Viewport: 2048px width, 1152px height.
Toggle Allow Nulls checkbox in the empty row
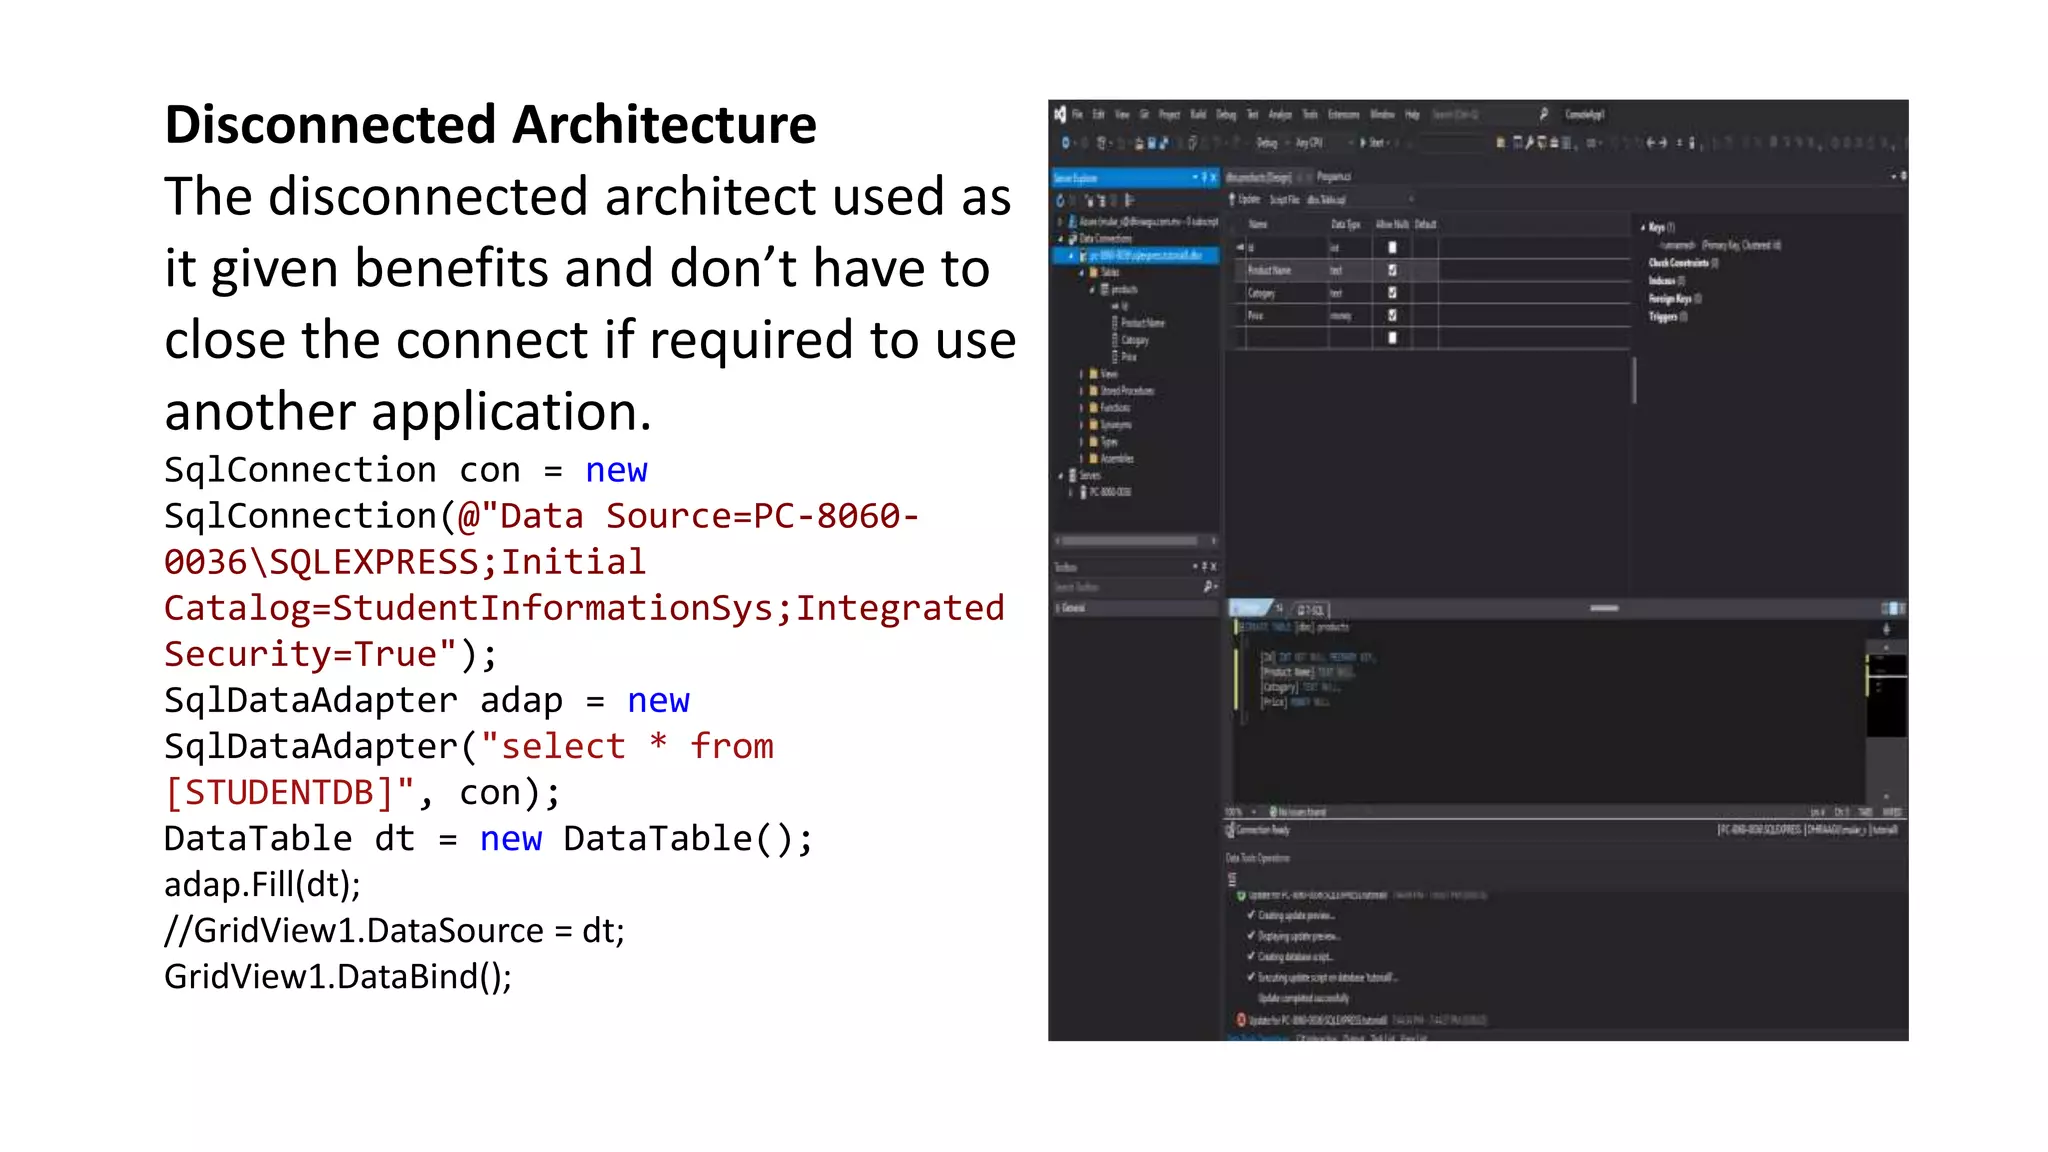(x=1392, y=338)
